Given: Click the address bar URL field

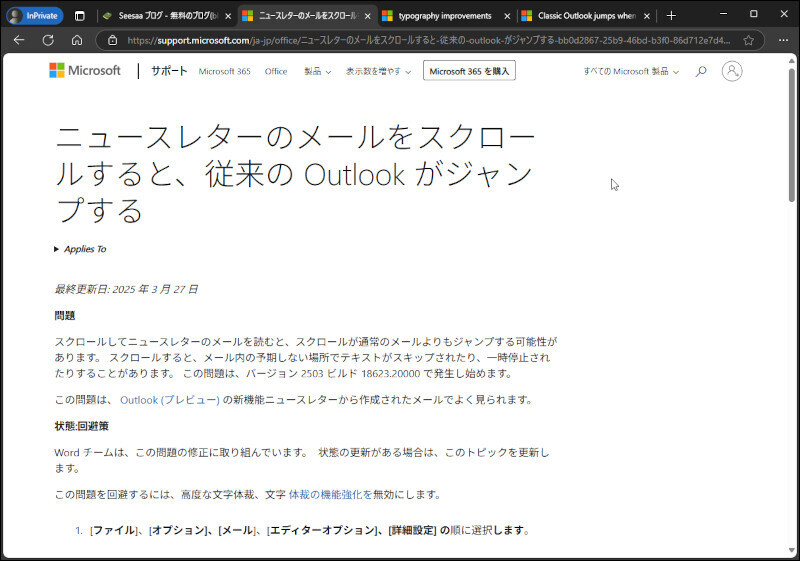Looking at the screenshot, I should [x=429, y=40].
